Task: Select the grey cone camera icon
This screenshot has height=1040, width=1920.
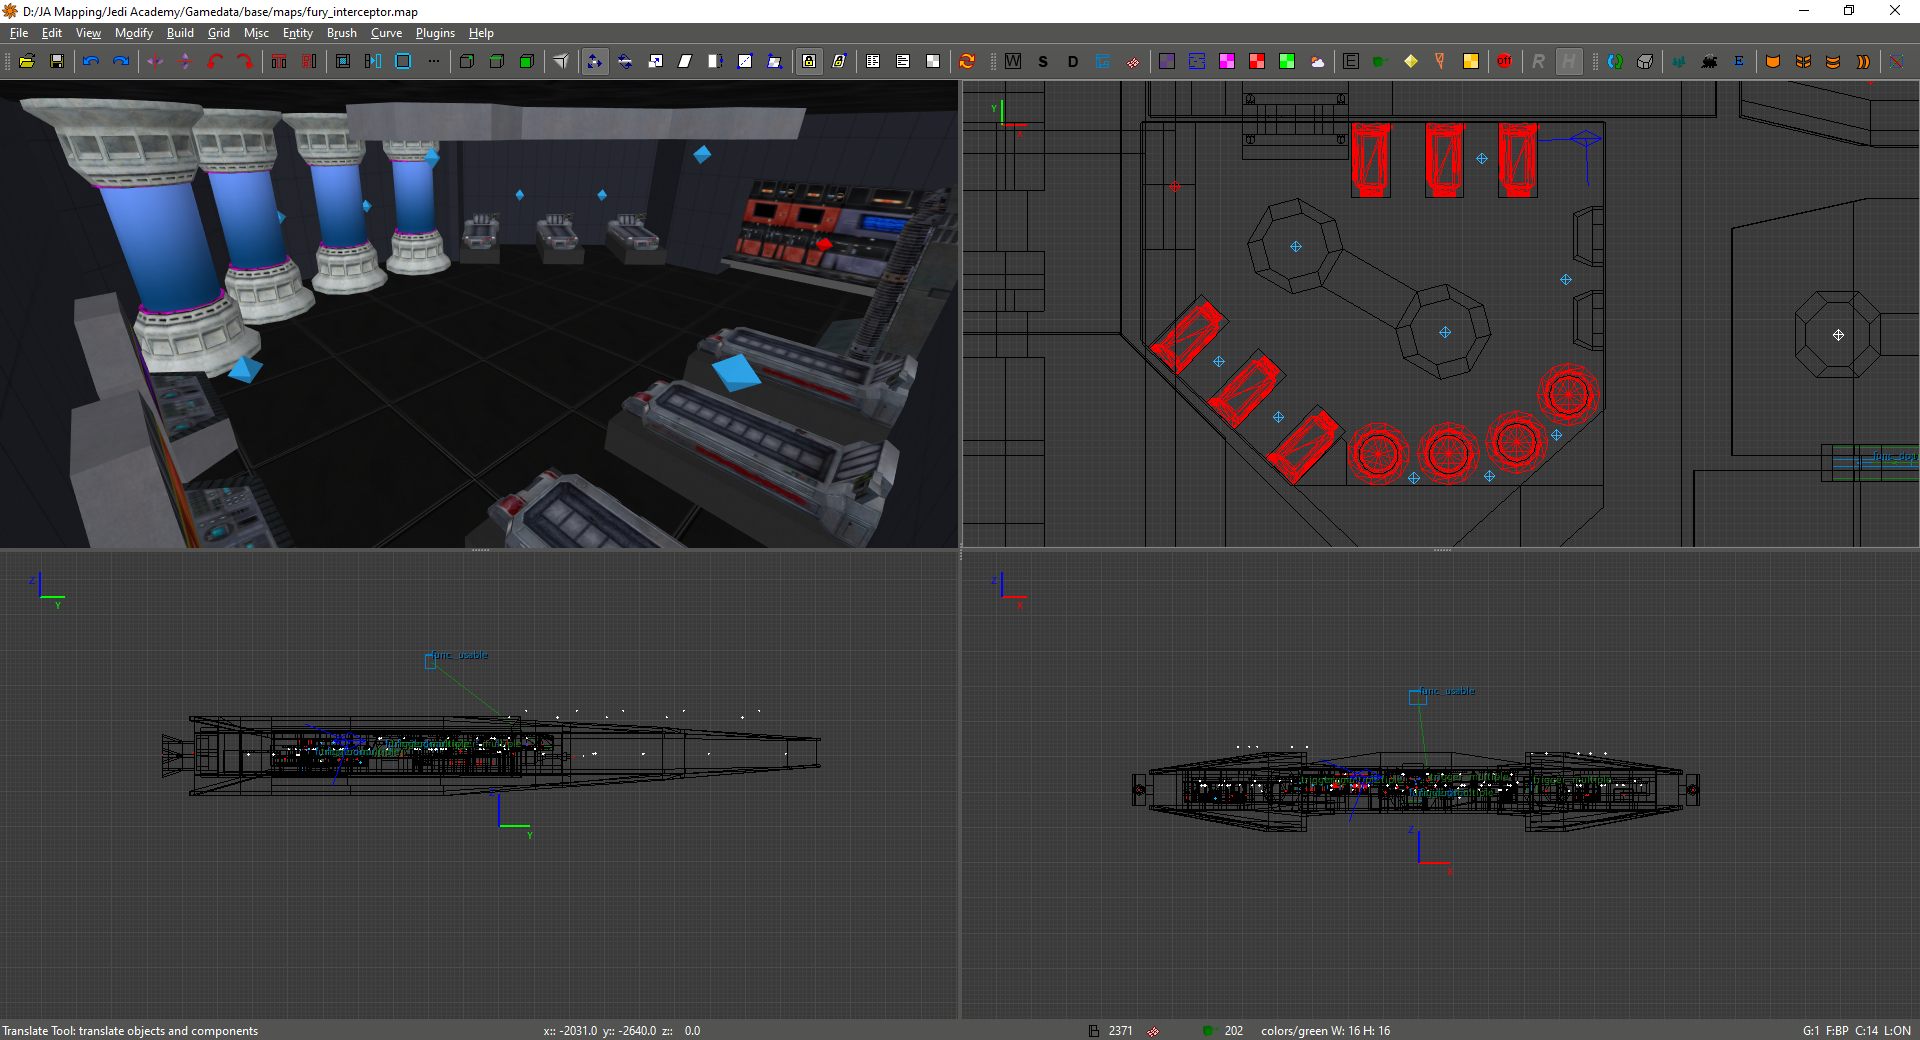Action: coord(561,61)
